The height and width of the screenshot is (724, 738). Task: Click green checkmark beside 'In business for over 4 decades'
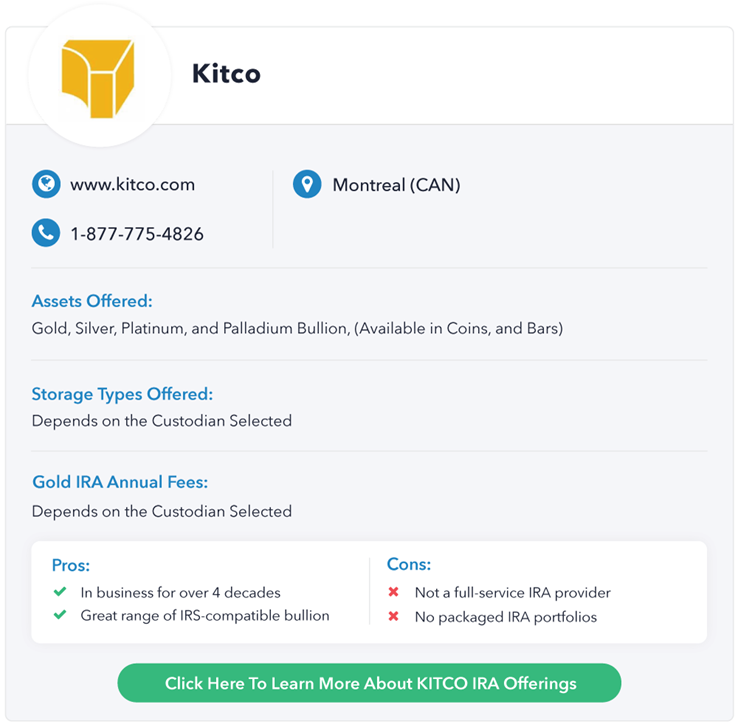tap(60, 591)
